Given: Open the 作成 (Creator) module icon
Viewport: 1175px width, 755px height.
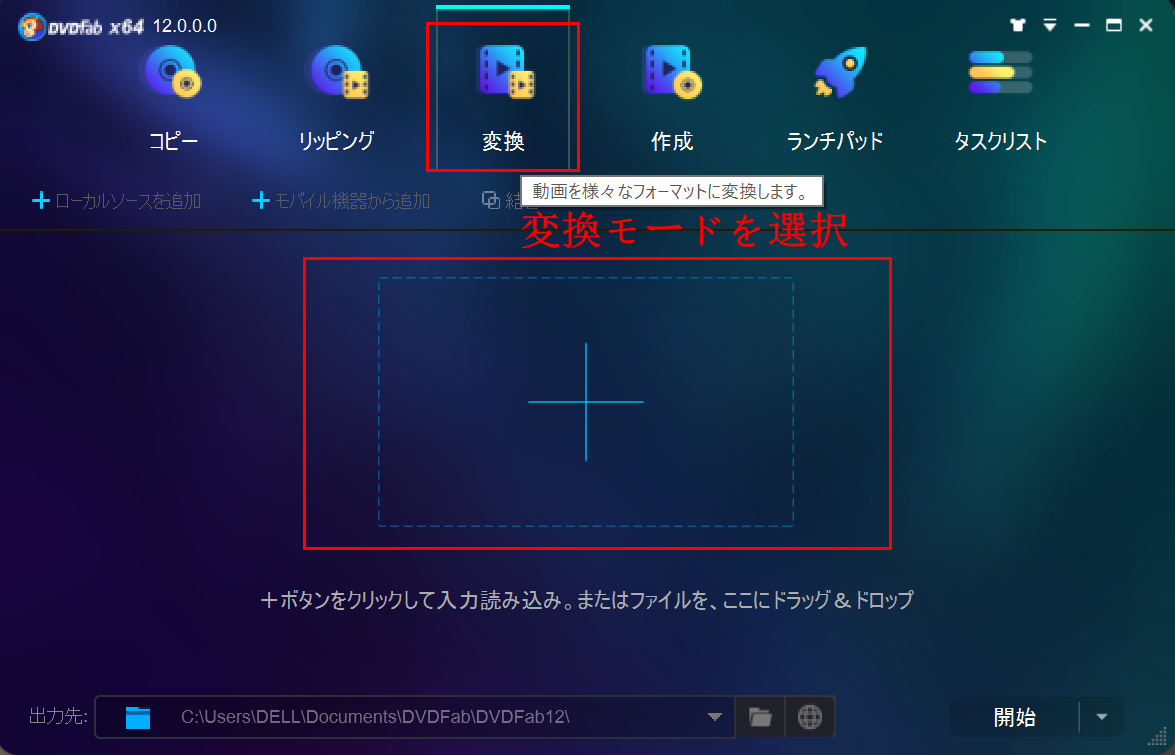Looking at the screenshot, I should (671, 73).
